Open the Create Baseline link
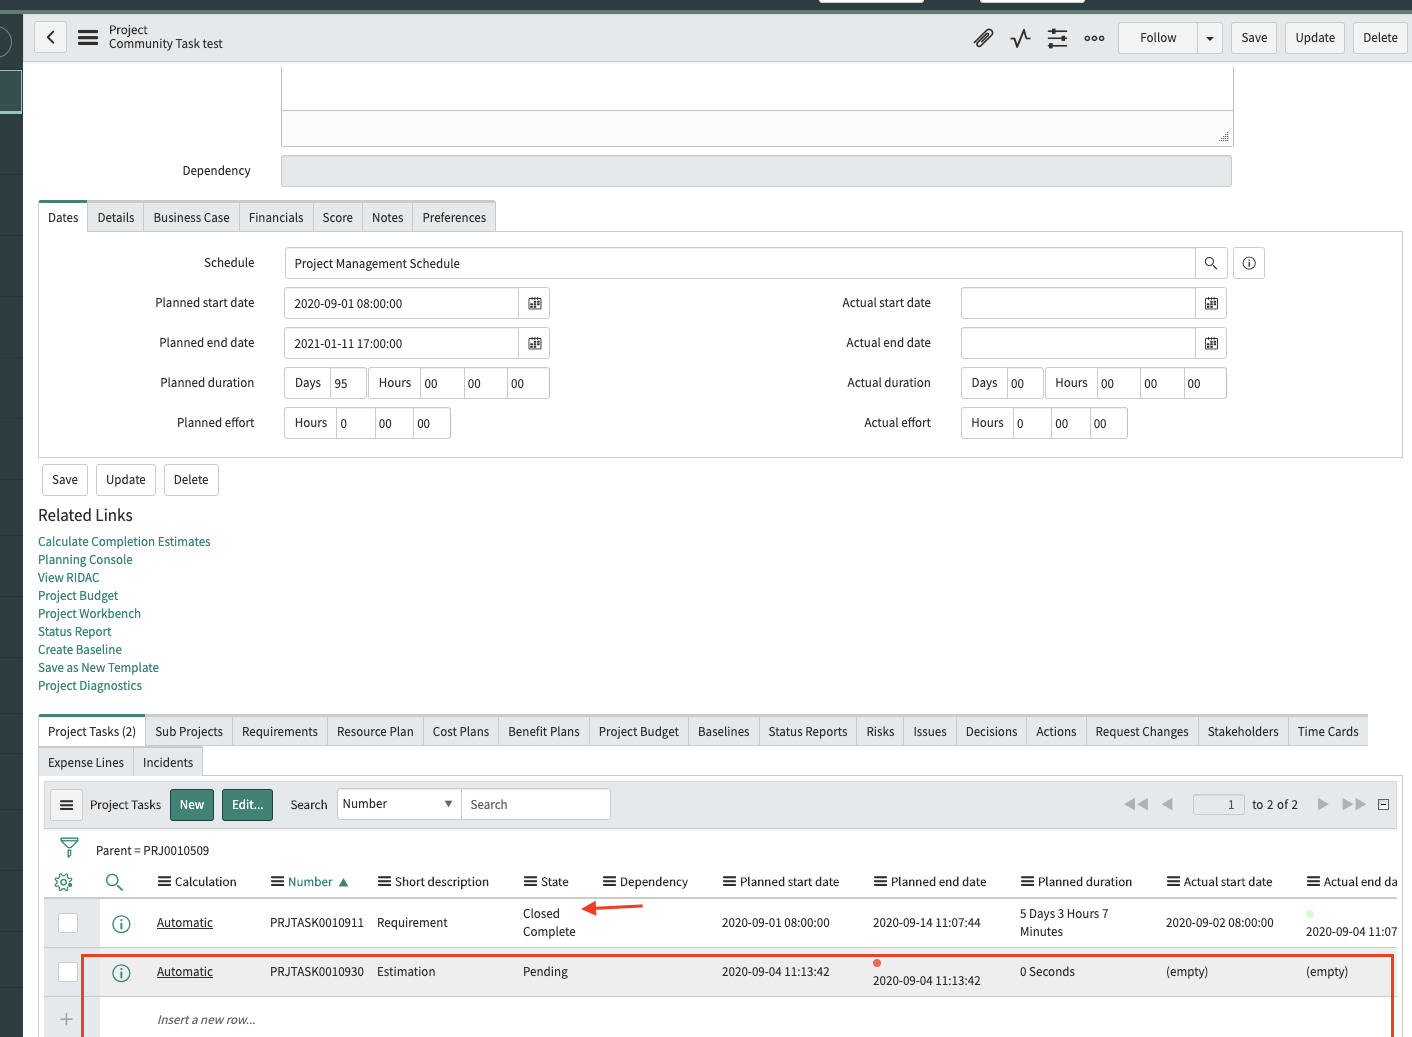Image resolution: width=1412 pixels, height=1037 pixels. pos(80,650)
